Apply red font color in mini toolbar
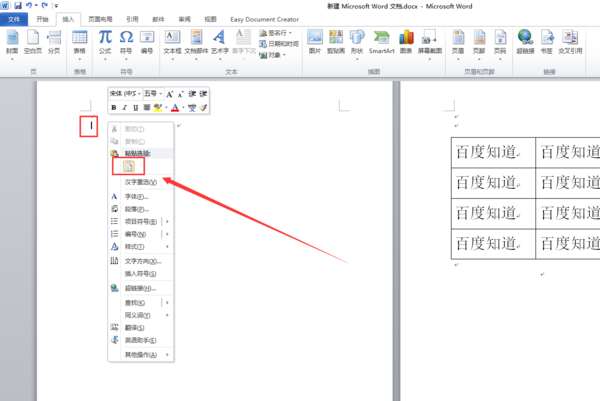This screenshot has width=600, height=401. point(175,108)
